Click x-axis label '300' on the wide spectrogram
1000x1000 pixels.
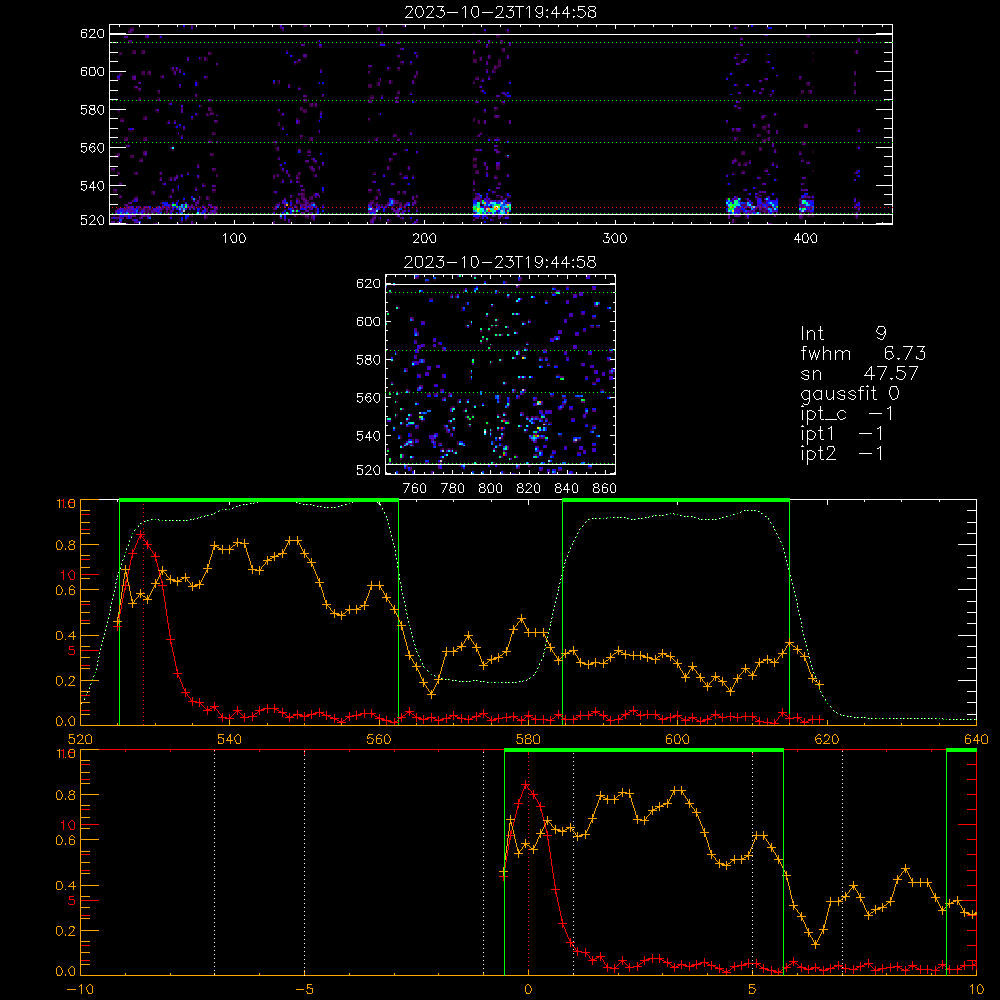tap(615, 239)
